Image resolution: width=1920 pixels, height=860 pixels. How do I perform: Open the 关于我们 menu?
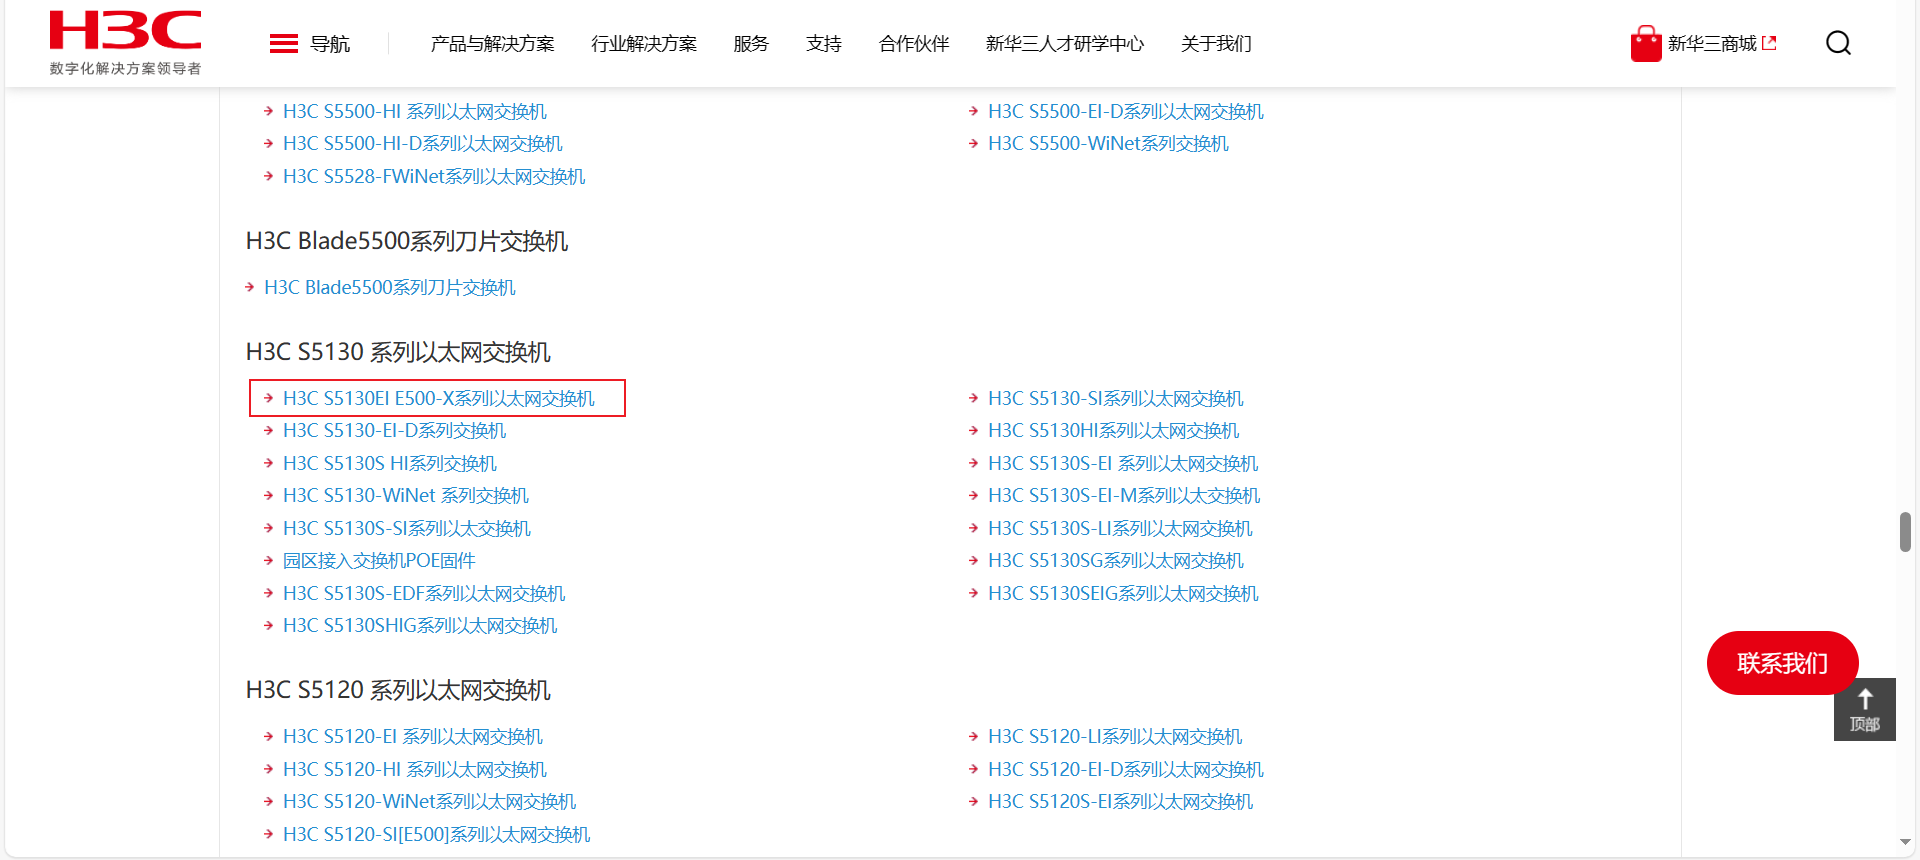(1216, 44)
